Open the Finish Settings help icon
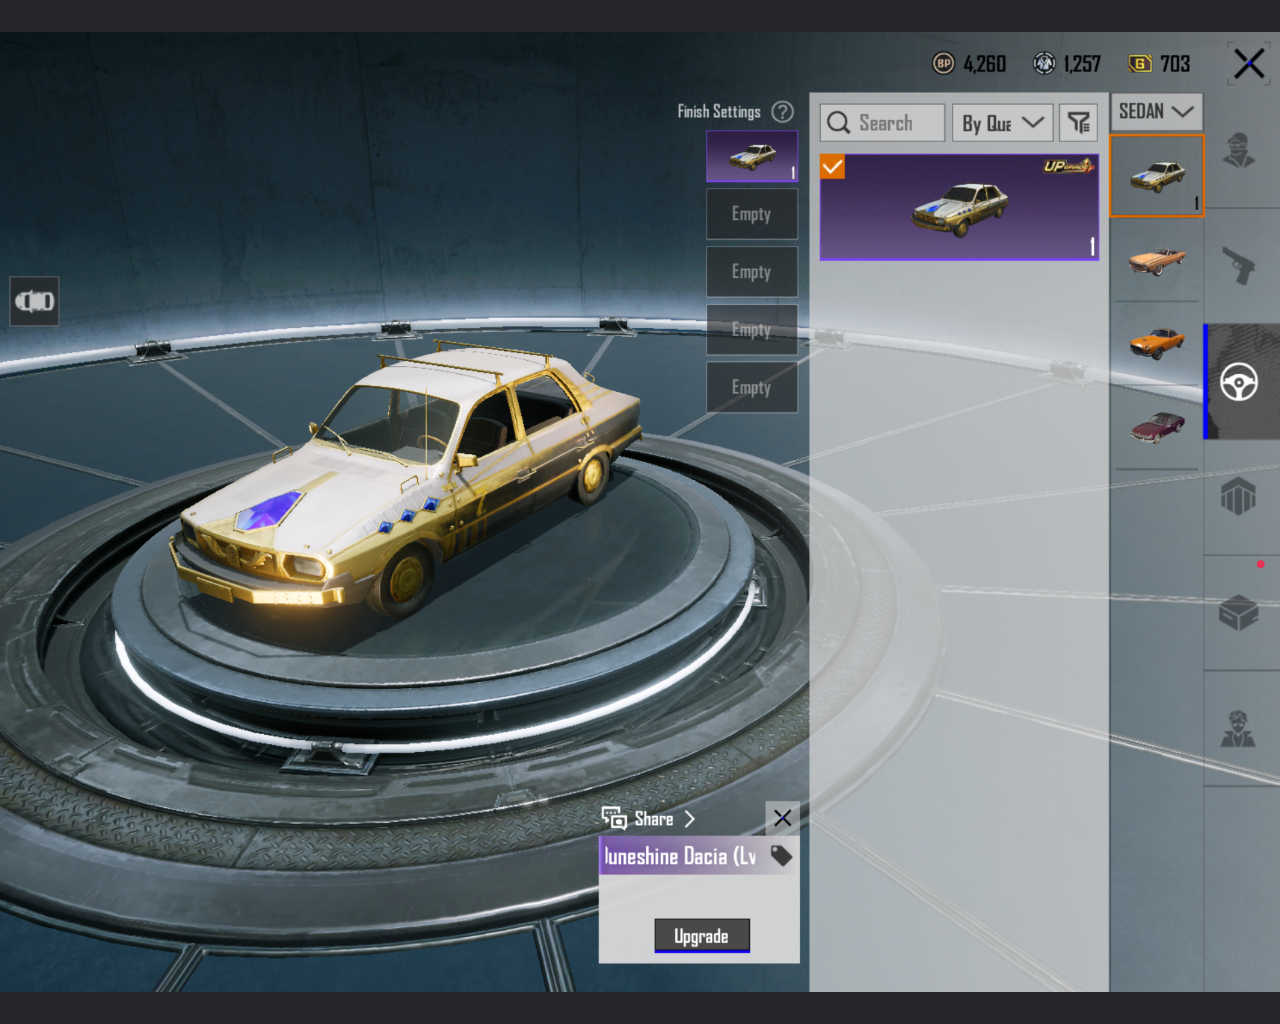The image size is (1280, 1024). tap(783, 112)
